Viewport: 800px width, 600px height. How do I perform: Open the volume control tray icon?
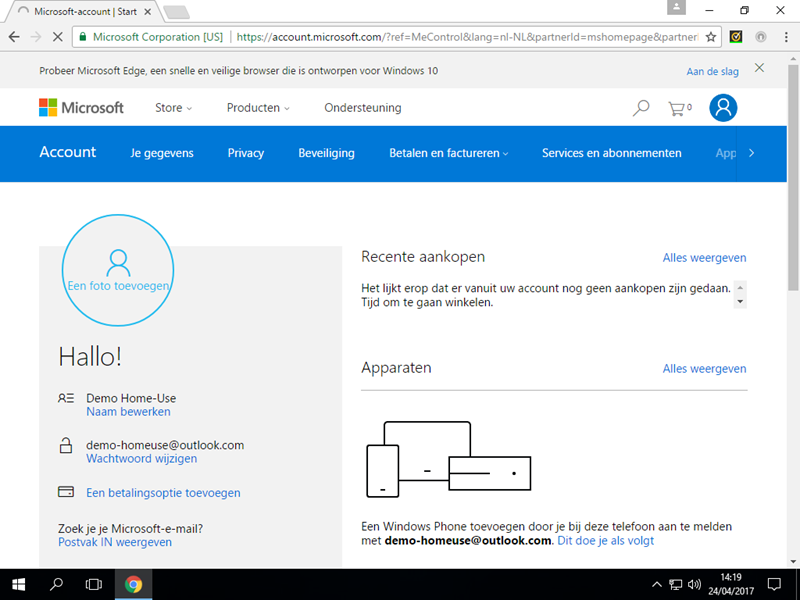click(x=694, y=585)
